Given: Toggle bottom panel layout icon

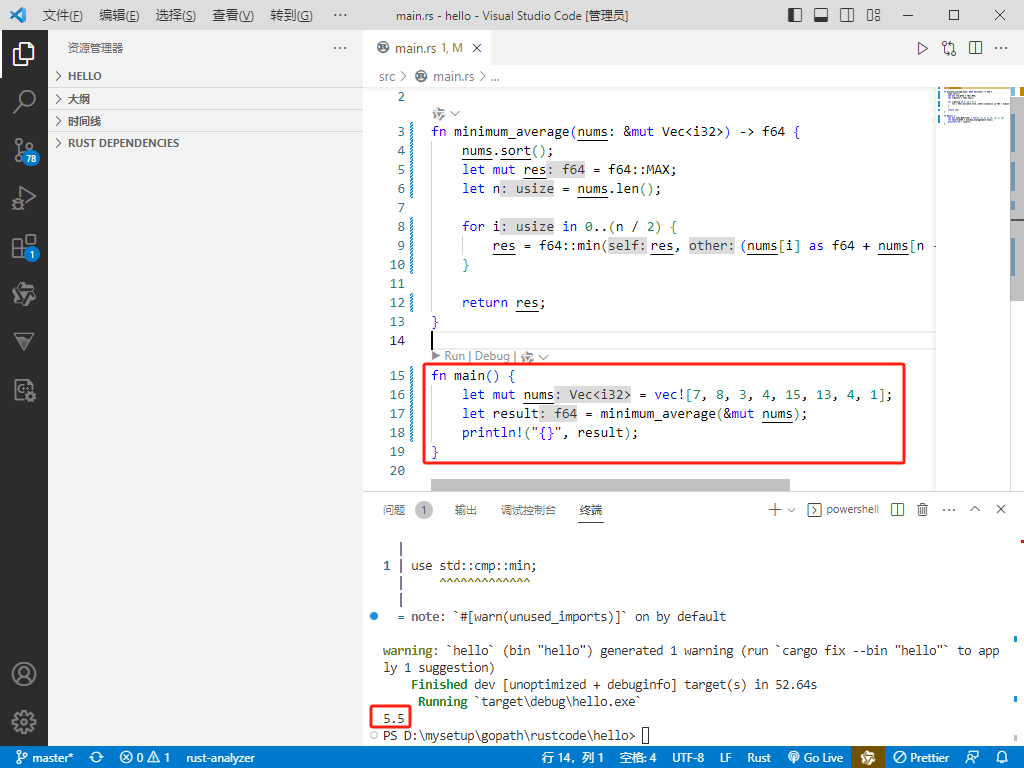Looking at the screenshot, I should click(821, 15).
